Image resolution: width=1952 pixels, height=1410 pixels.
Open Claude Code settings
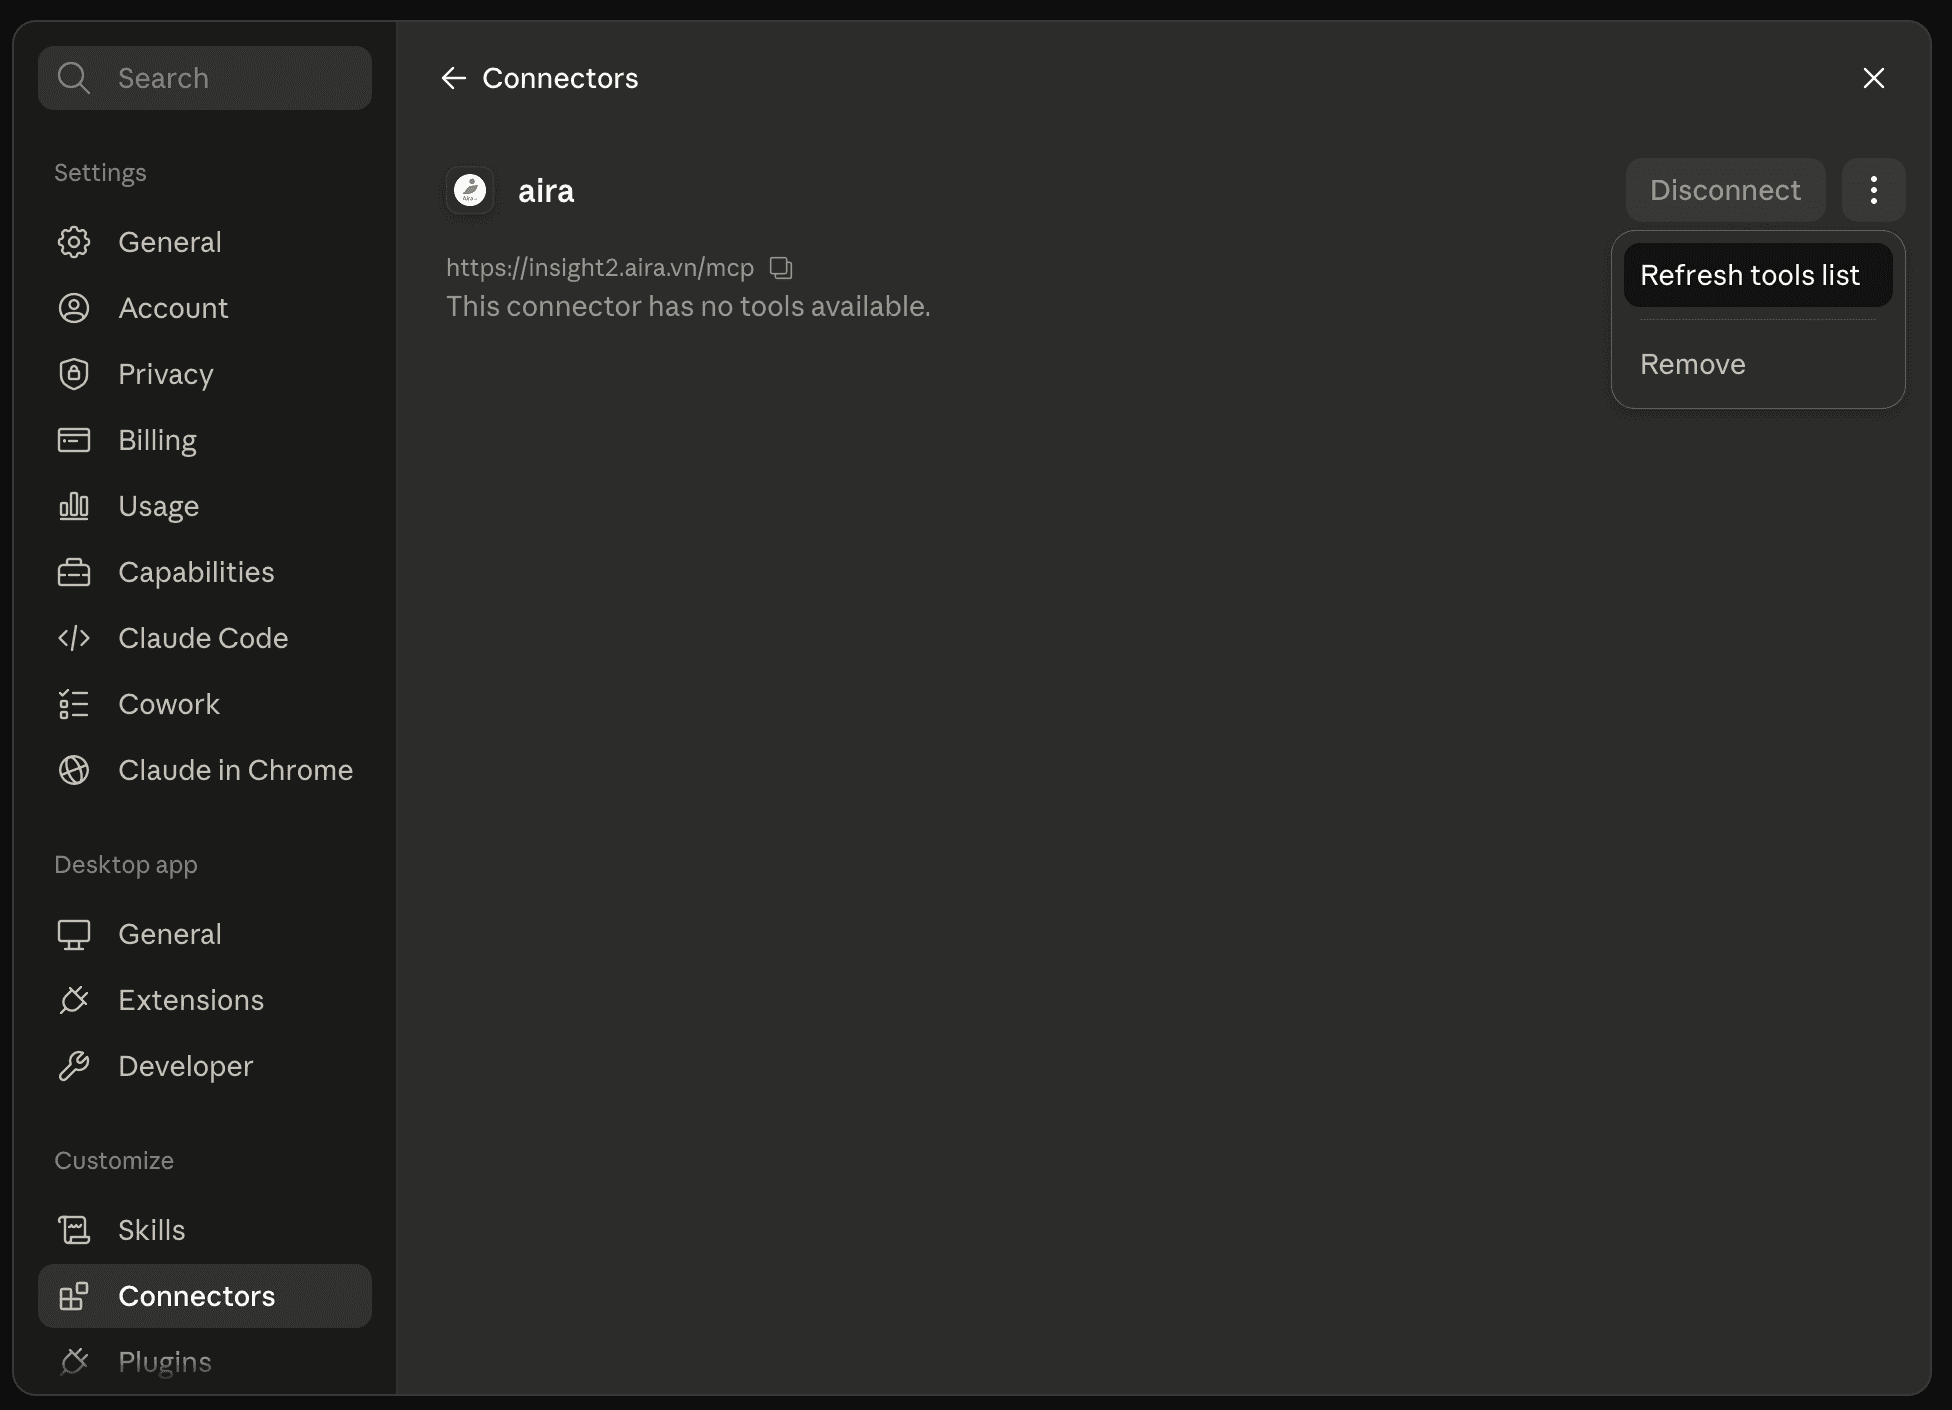205,638
